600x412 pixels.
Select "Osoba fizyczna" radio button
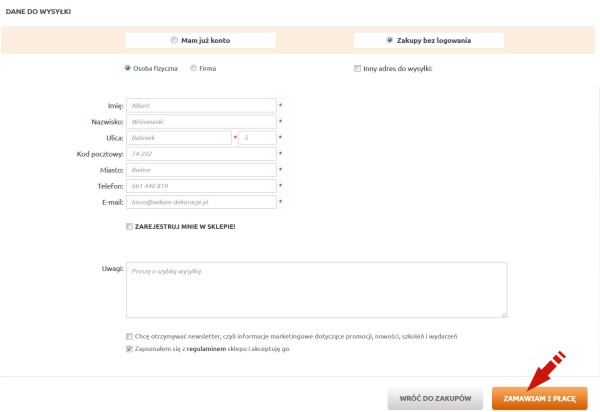127,68
